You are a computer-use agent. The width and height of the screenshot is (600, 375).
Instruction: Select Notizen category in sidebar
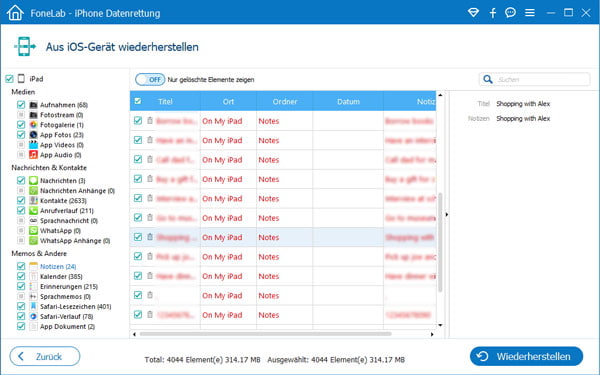pos(58,266)
